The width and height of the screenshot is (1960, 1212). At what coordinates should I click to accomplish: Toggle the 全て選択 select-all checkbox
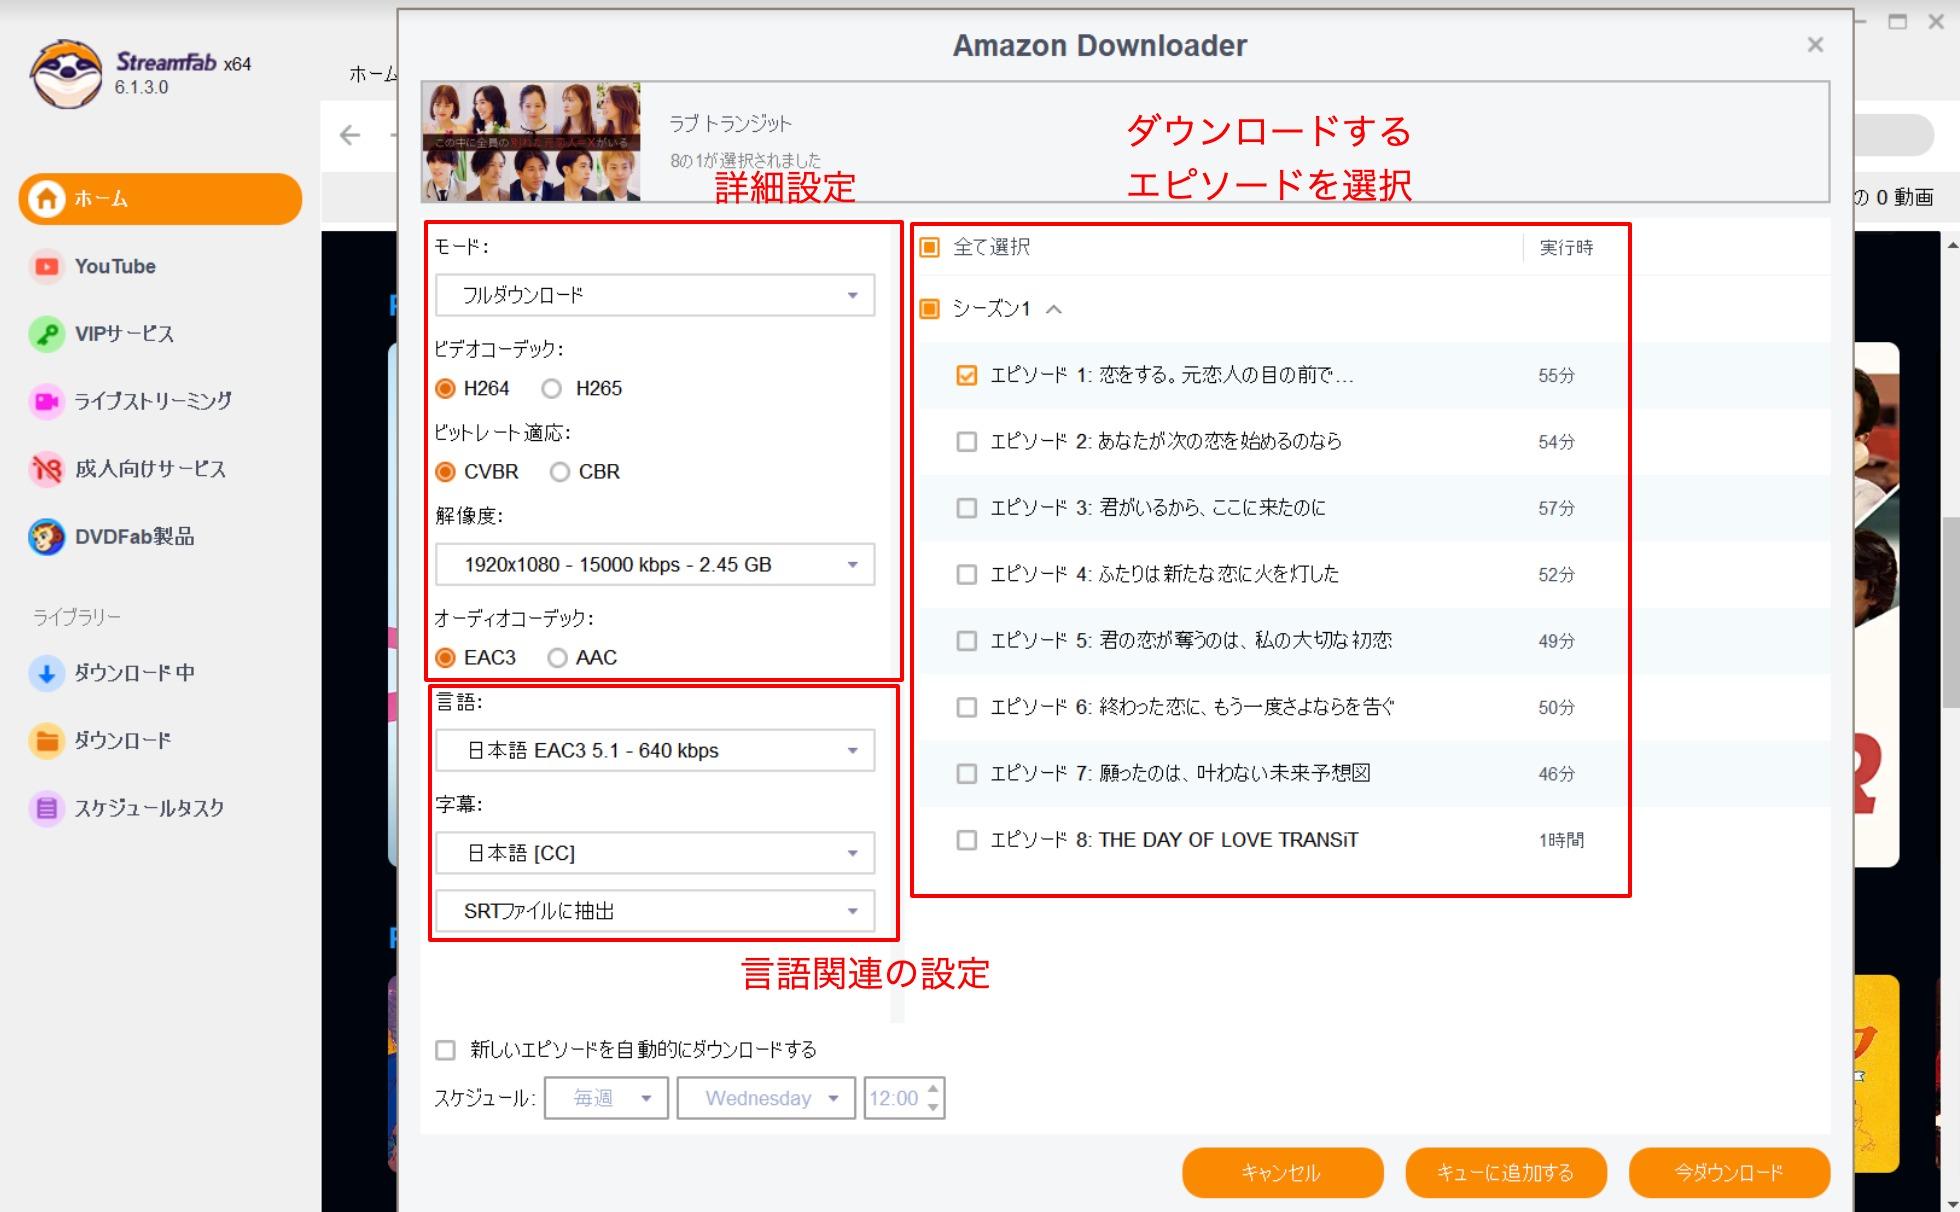[930, 247]
